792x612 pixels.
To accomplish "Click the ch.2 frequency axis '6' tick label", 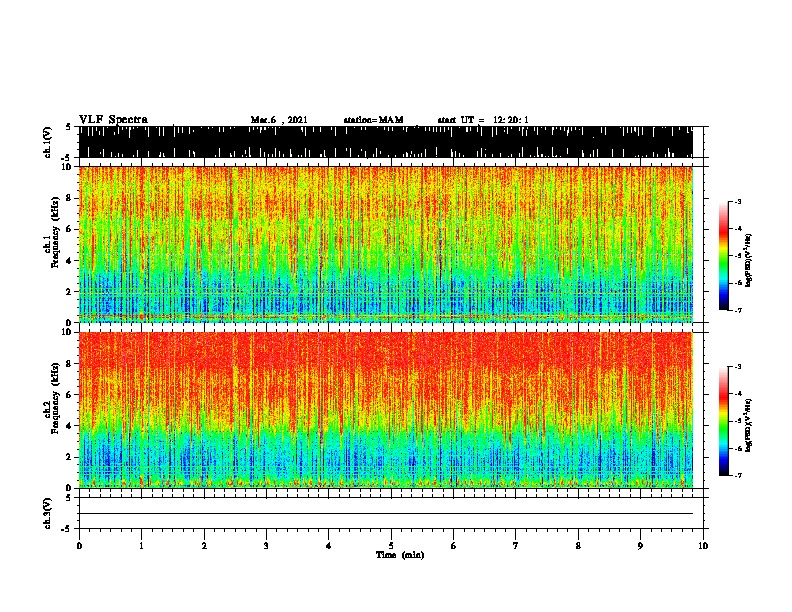I will (x=71, y=395).
